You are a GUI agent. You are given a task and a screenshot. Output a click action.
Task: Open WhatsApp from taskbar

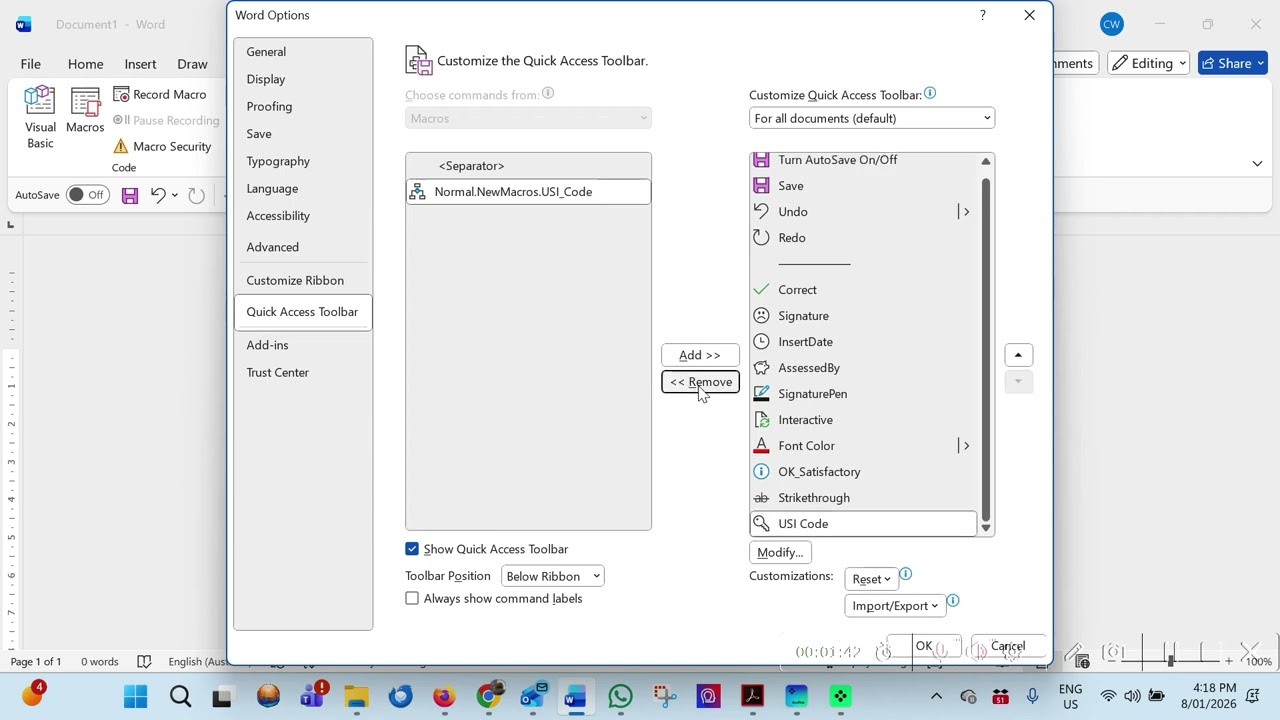coord(620,696)
